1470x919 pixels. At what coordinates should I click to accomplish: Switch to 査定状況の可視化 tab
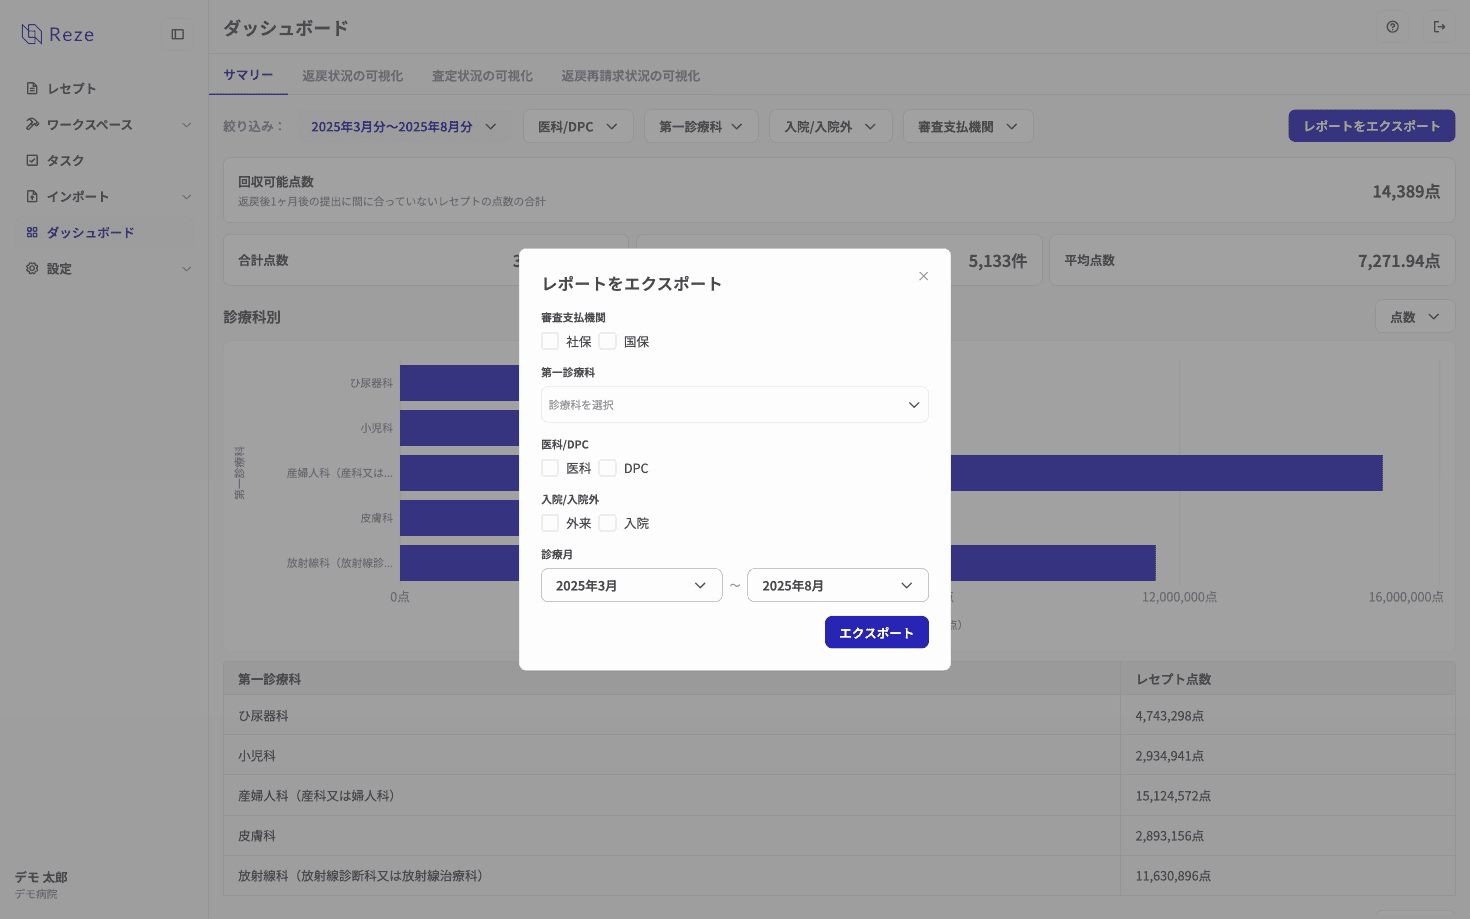482,76
